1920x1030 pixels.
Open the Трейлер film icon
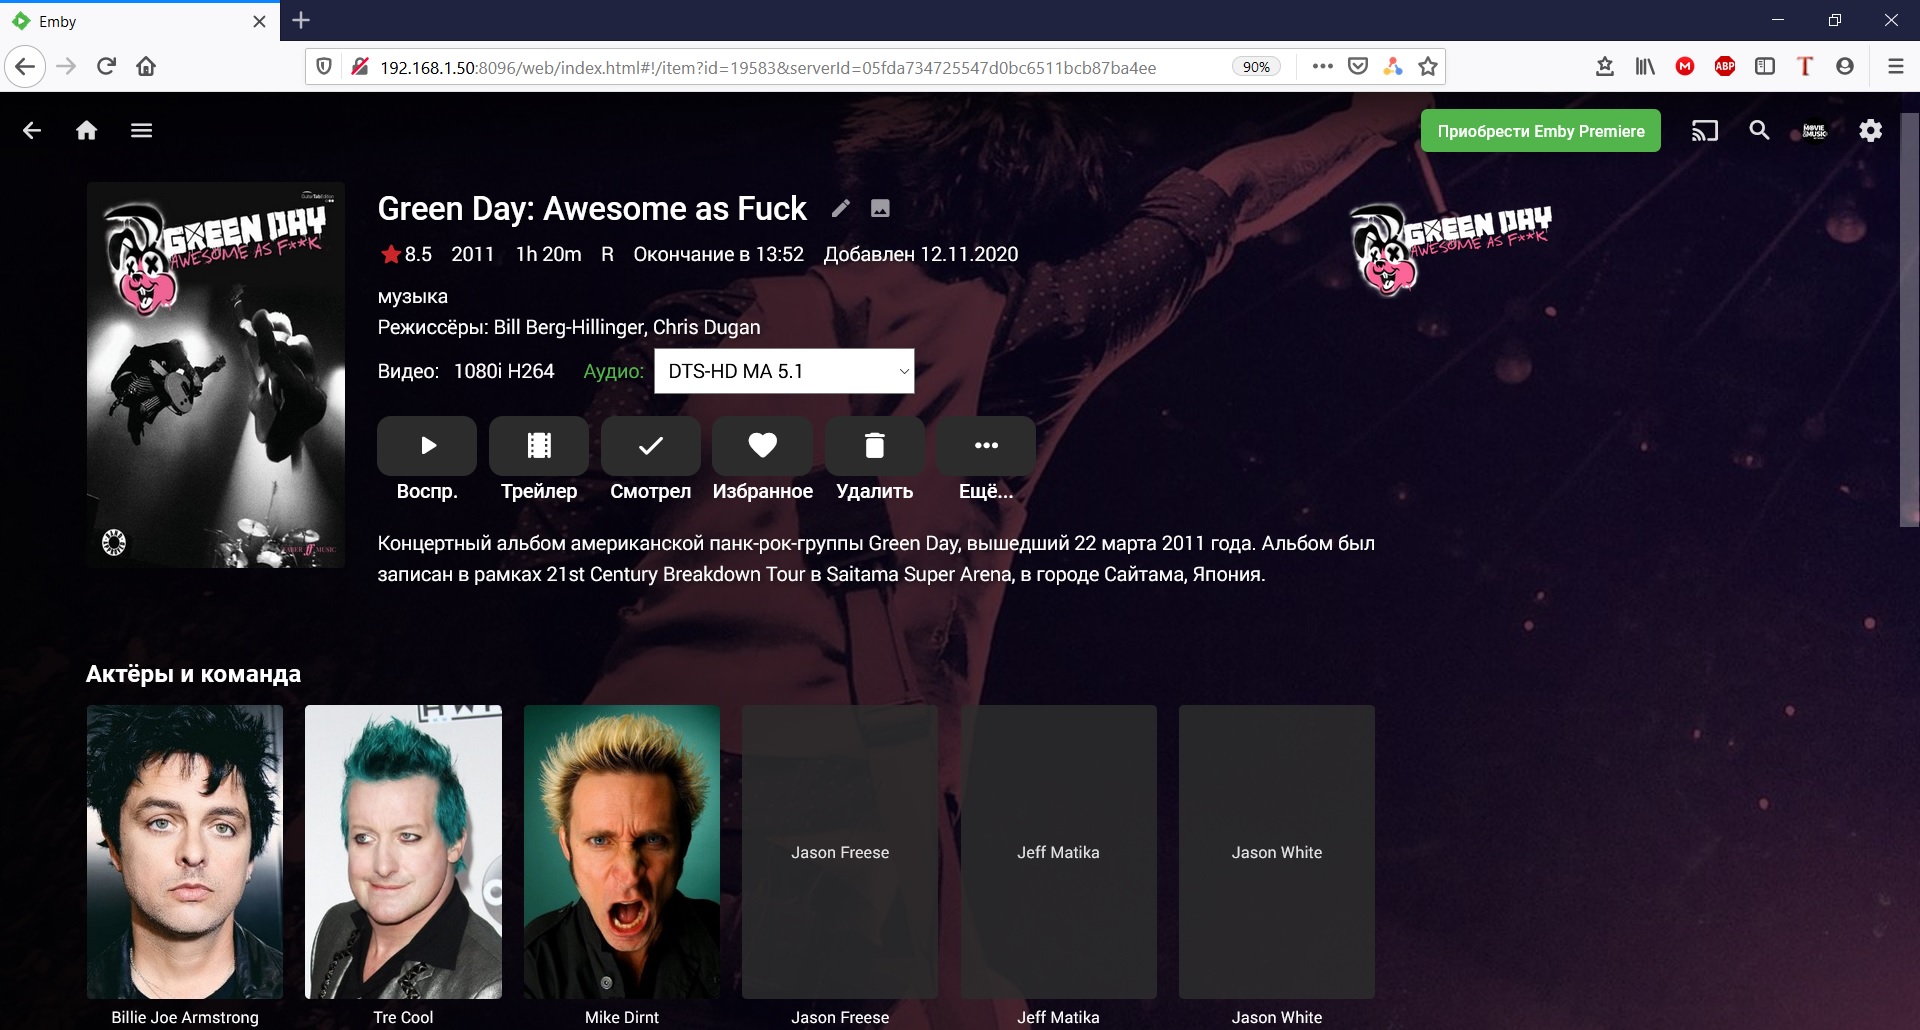click(539, 446)
